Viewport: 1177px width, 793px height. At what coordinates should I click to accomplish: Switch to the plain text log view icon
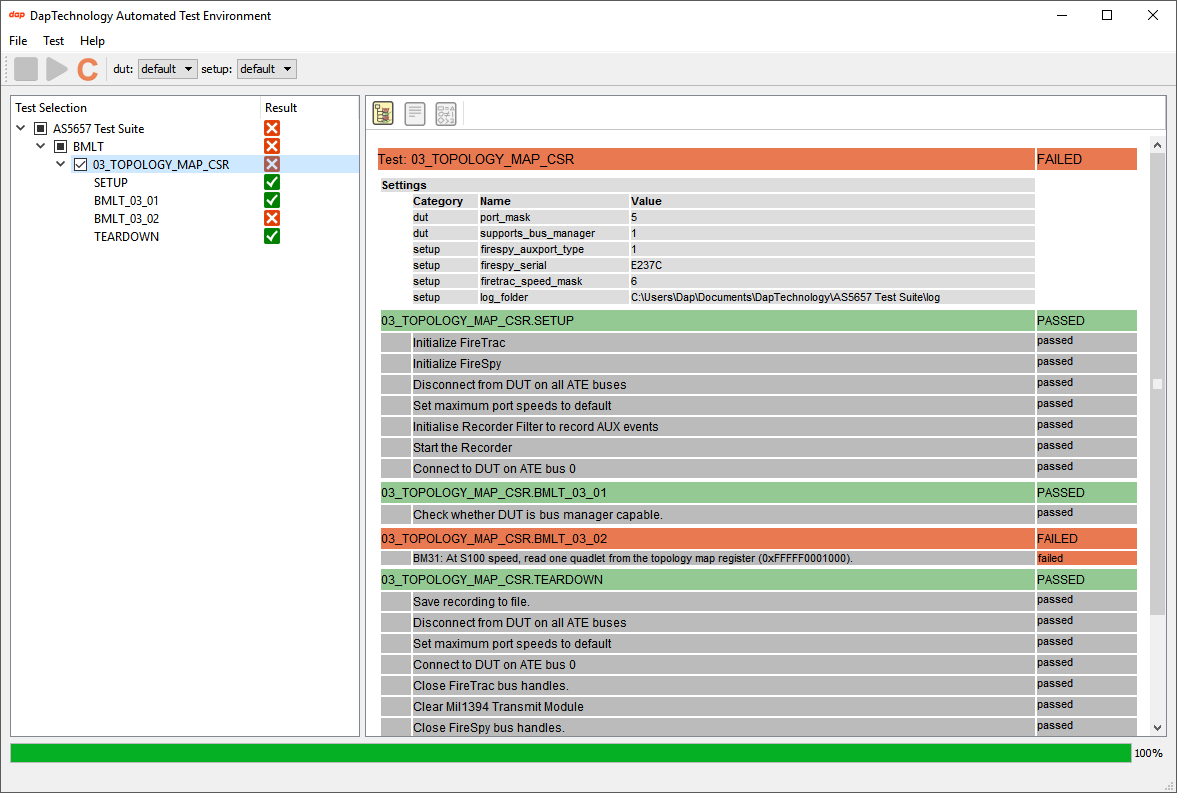[414, 113]
